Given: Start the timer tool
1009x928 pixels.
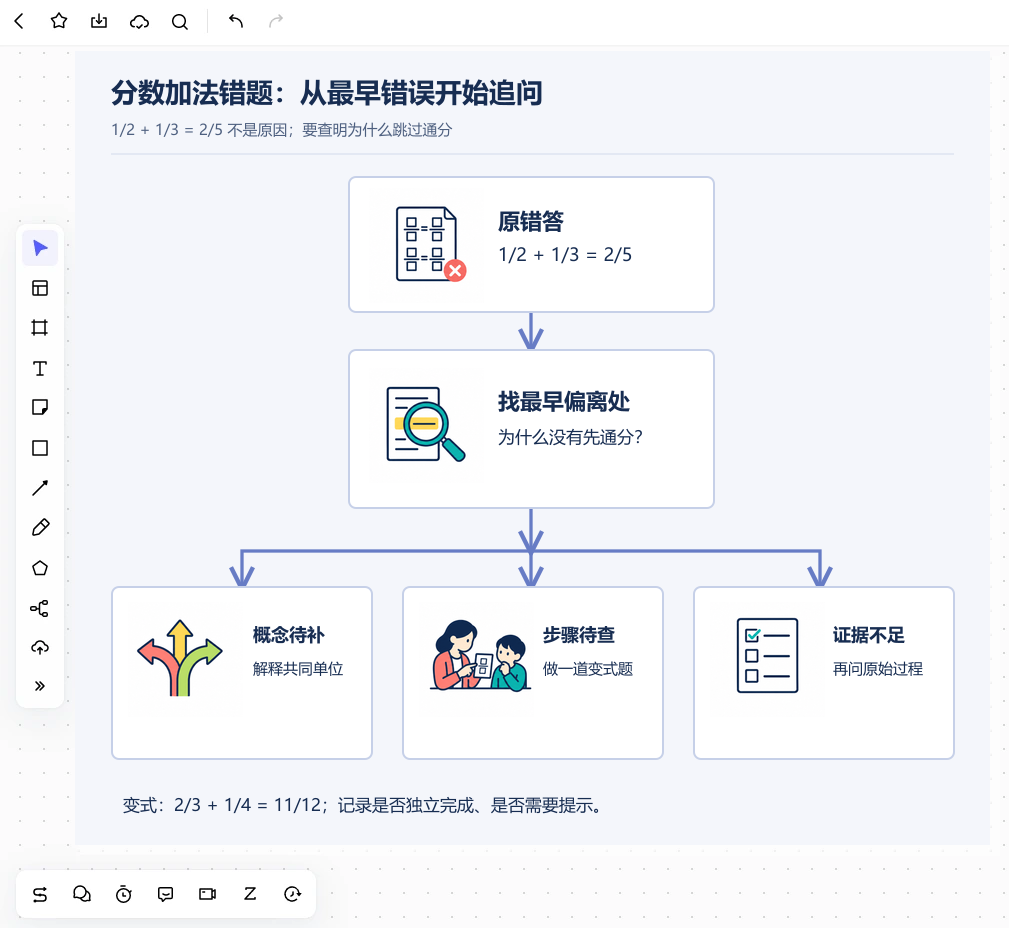Looking at the screenshot, I should 124,894.
